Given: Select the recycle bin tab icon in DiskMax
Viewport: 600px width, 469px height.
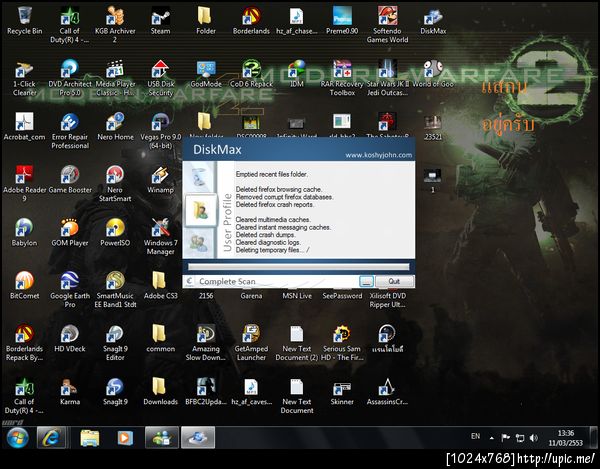Looking at the screenshot, I should coord(199,178).
